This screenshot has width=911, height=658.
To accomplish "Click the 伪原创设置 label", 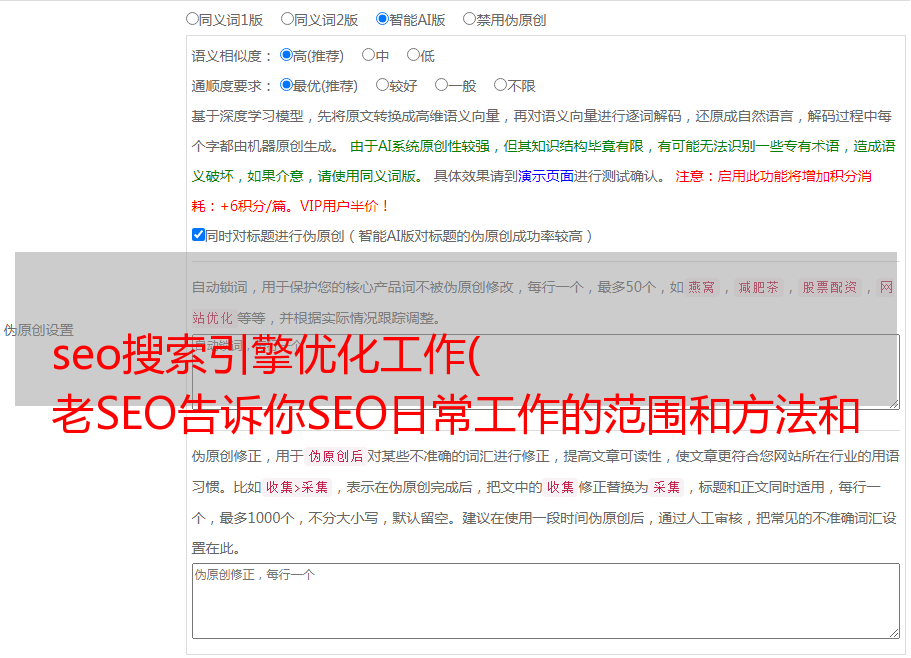I will (39, 330).
